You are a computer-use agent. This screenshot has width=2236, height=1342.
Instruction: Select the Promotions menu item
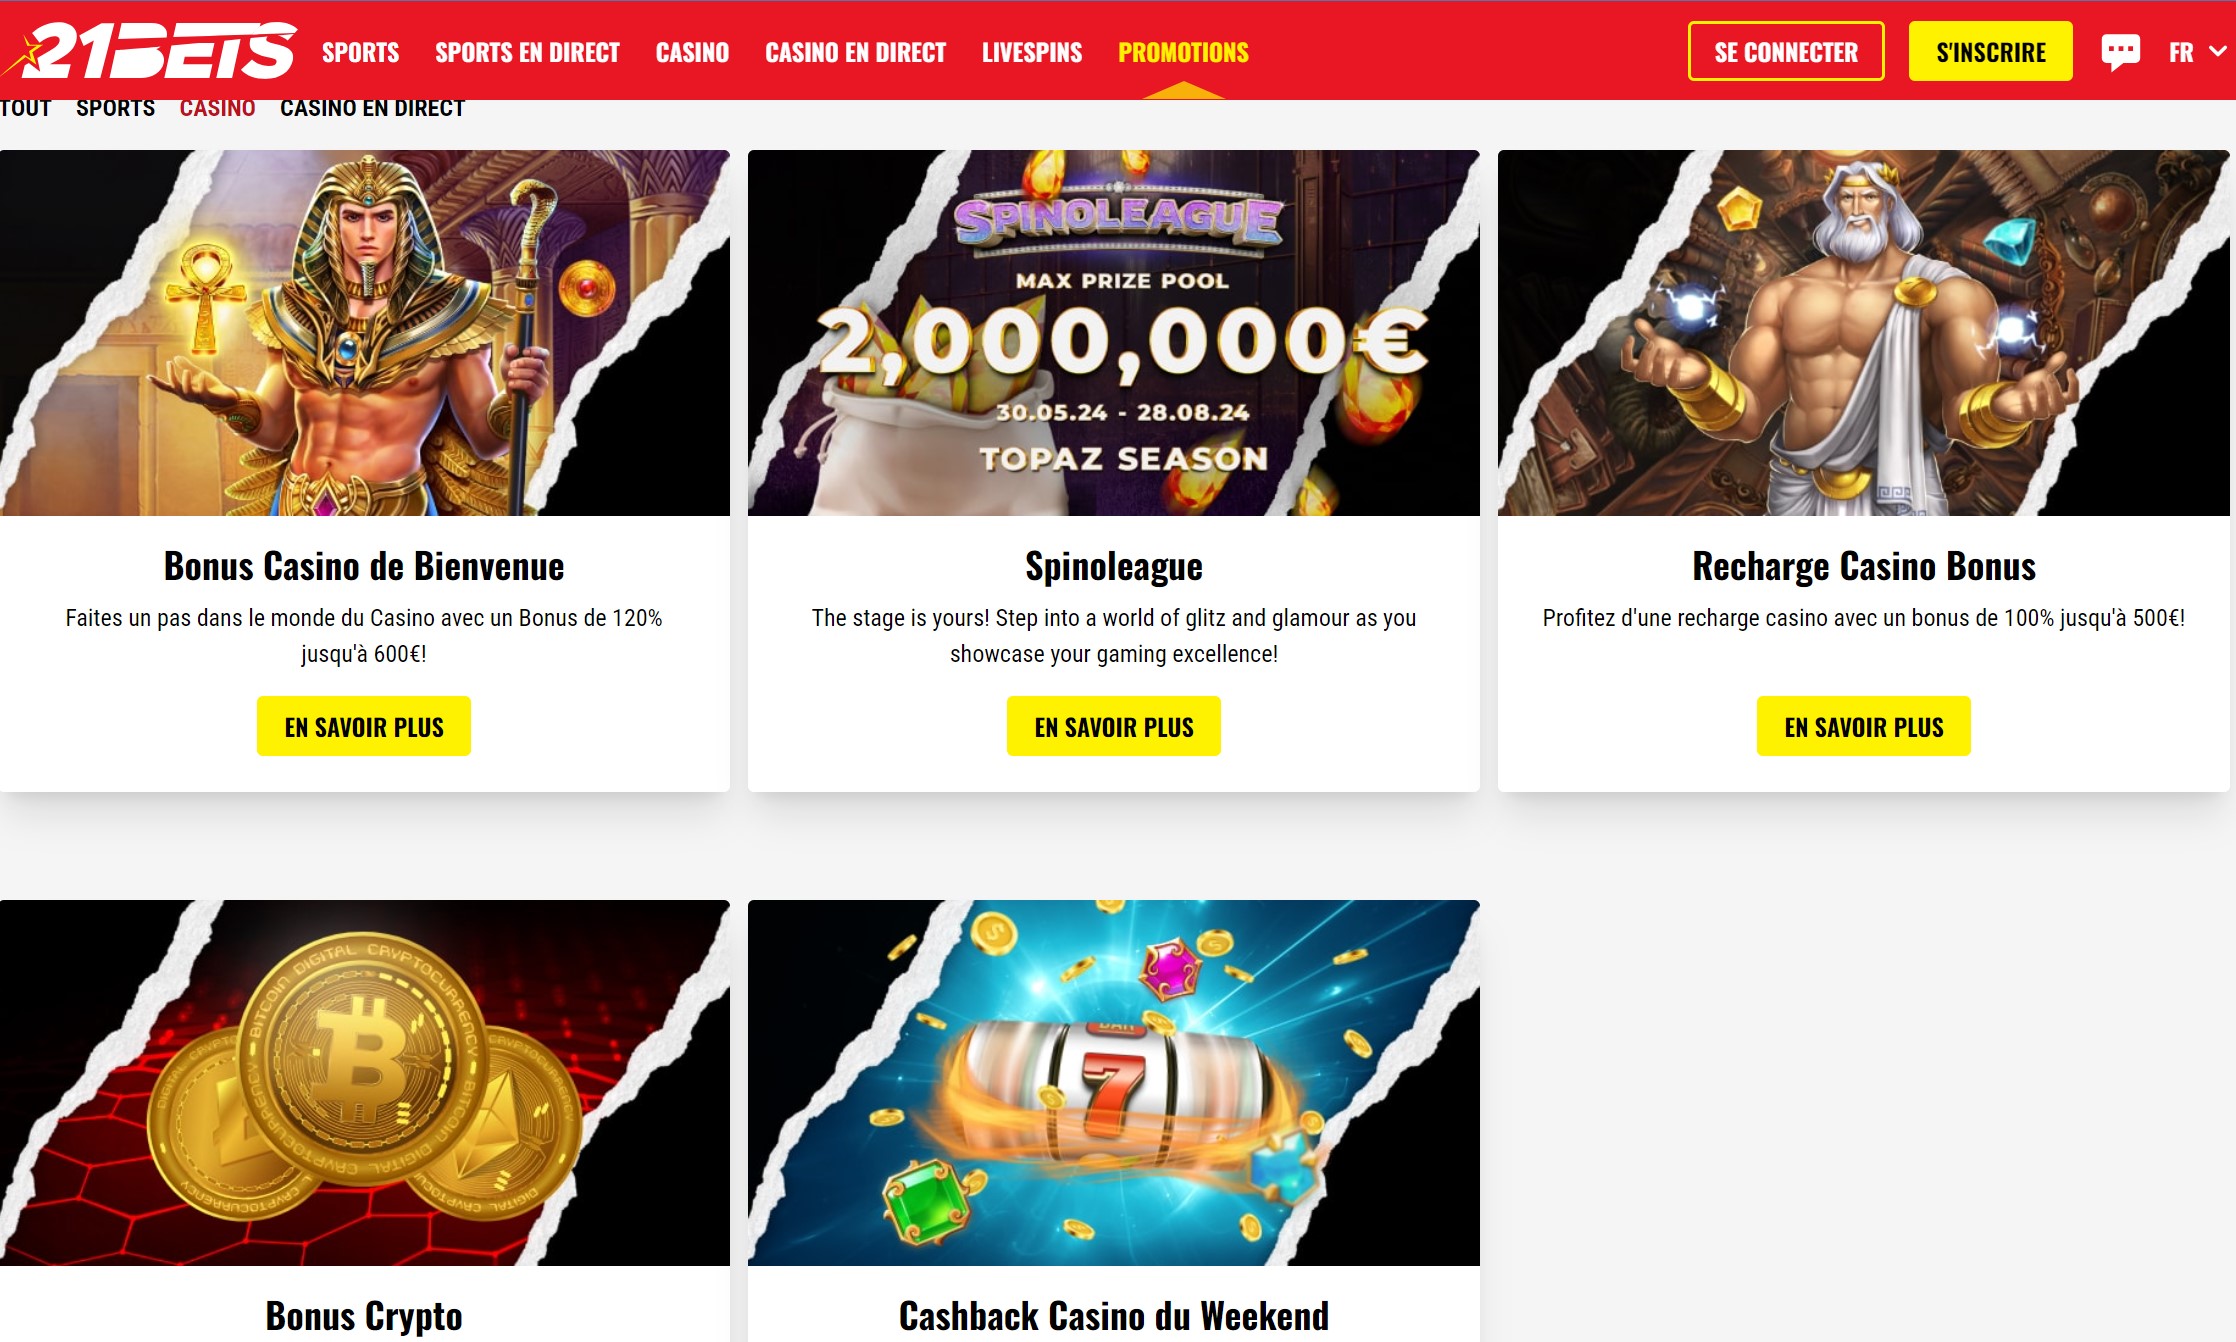[1183, 52]
